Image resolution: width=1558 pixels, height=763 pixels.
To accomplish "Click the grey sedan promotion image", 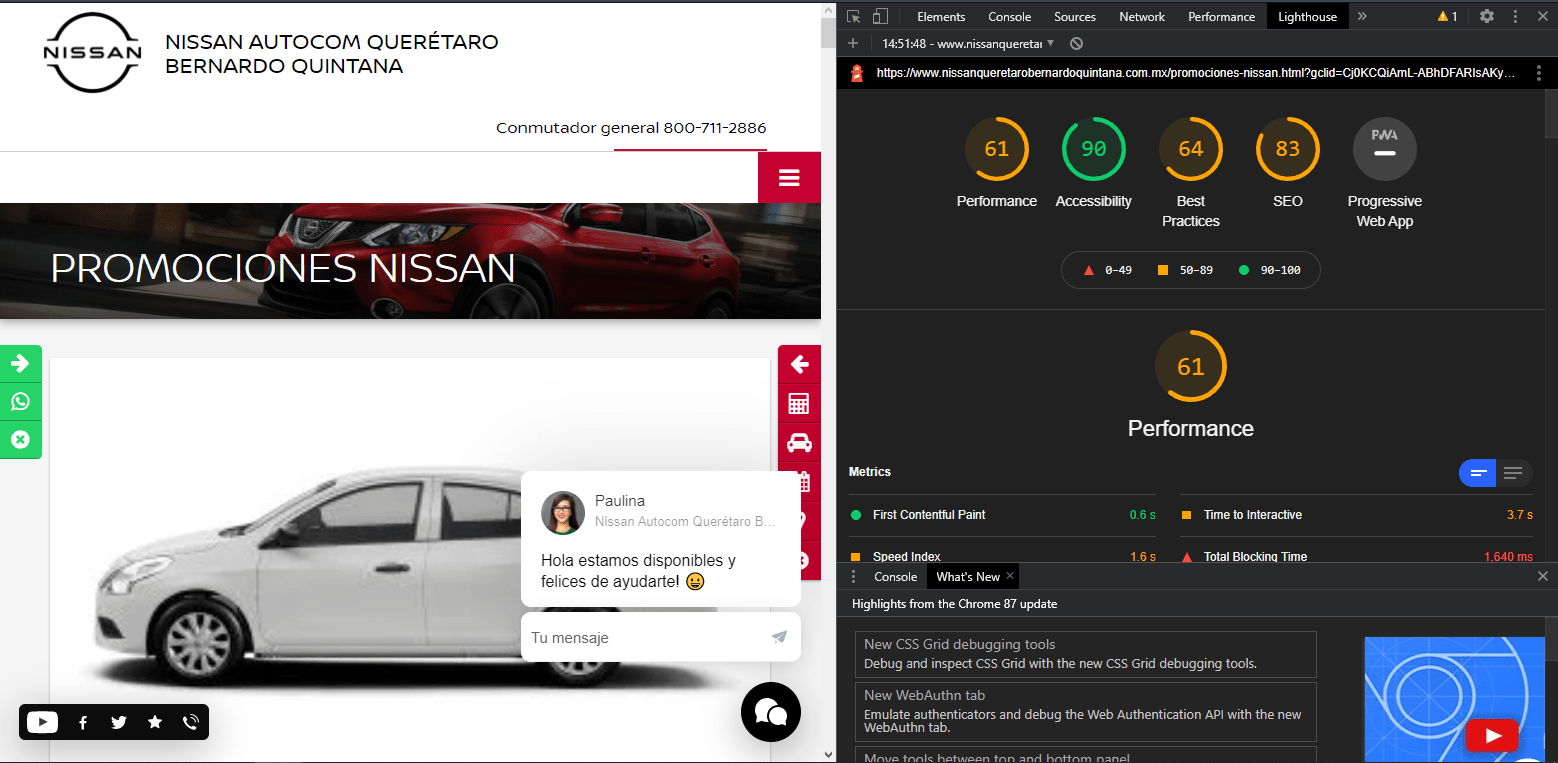I will pos(410,558).
